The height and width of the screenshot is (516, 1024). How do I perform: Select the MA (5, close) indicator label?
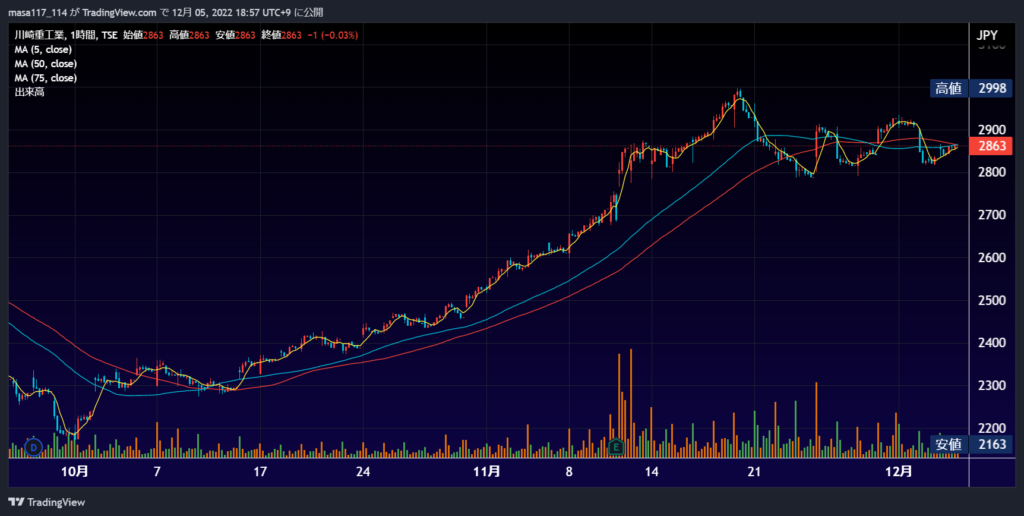click(43, 50)
